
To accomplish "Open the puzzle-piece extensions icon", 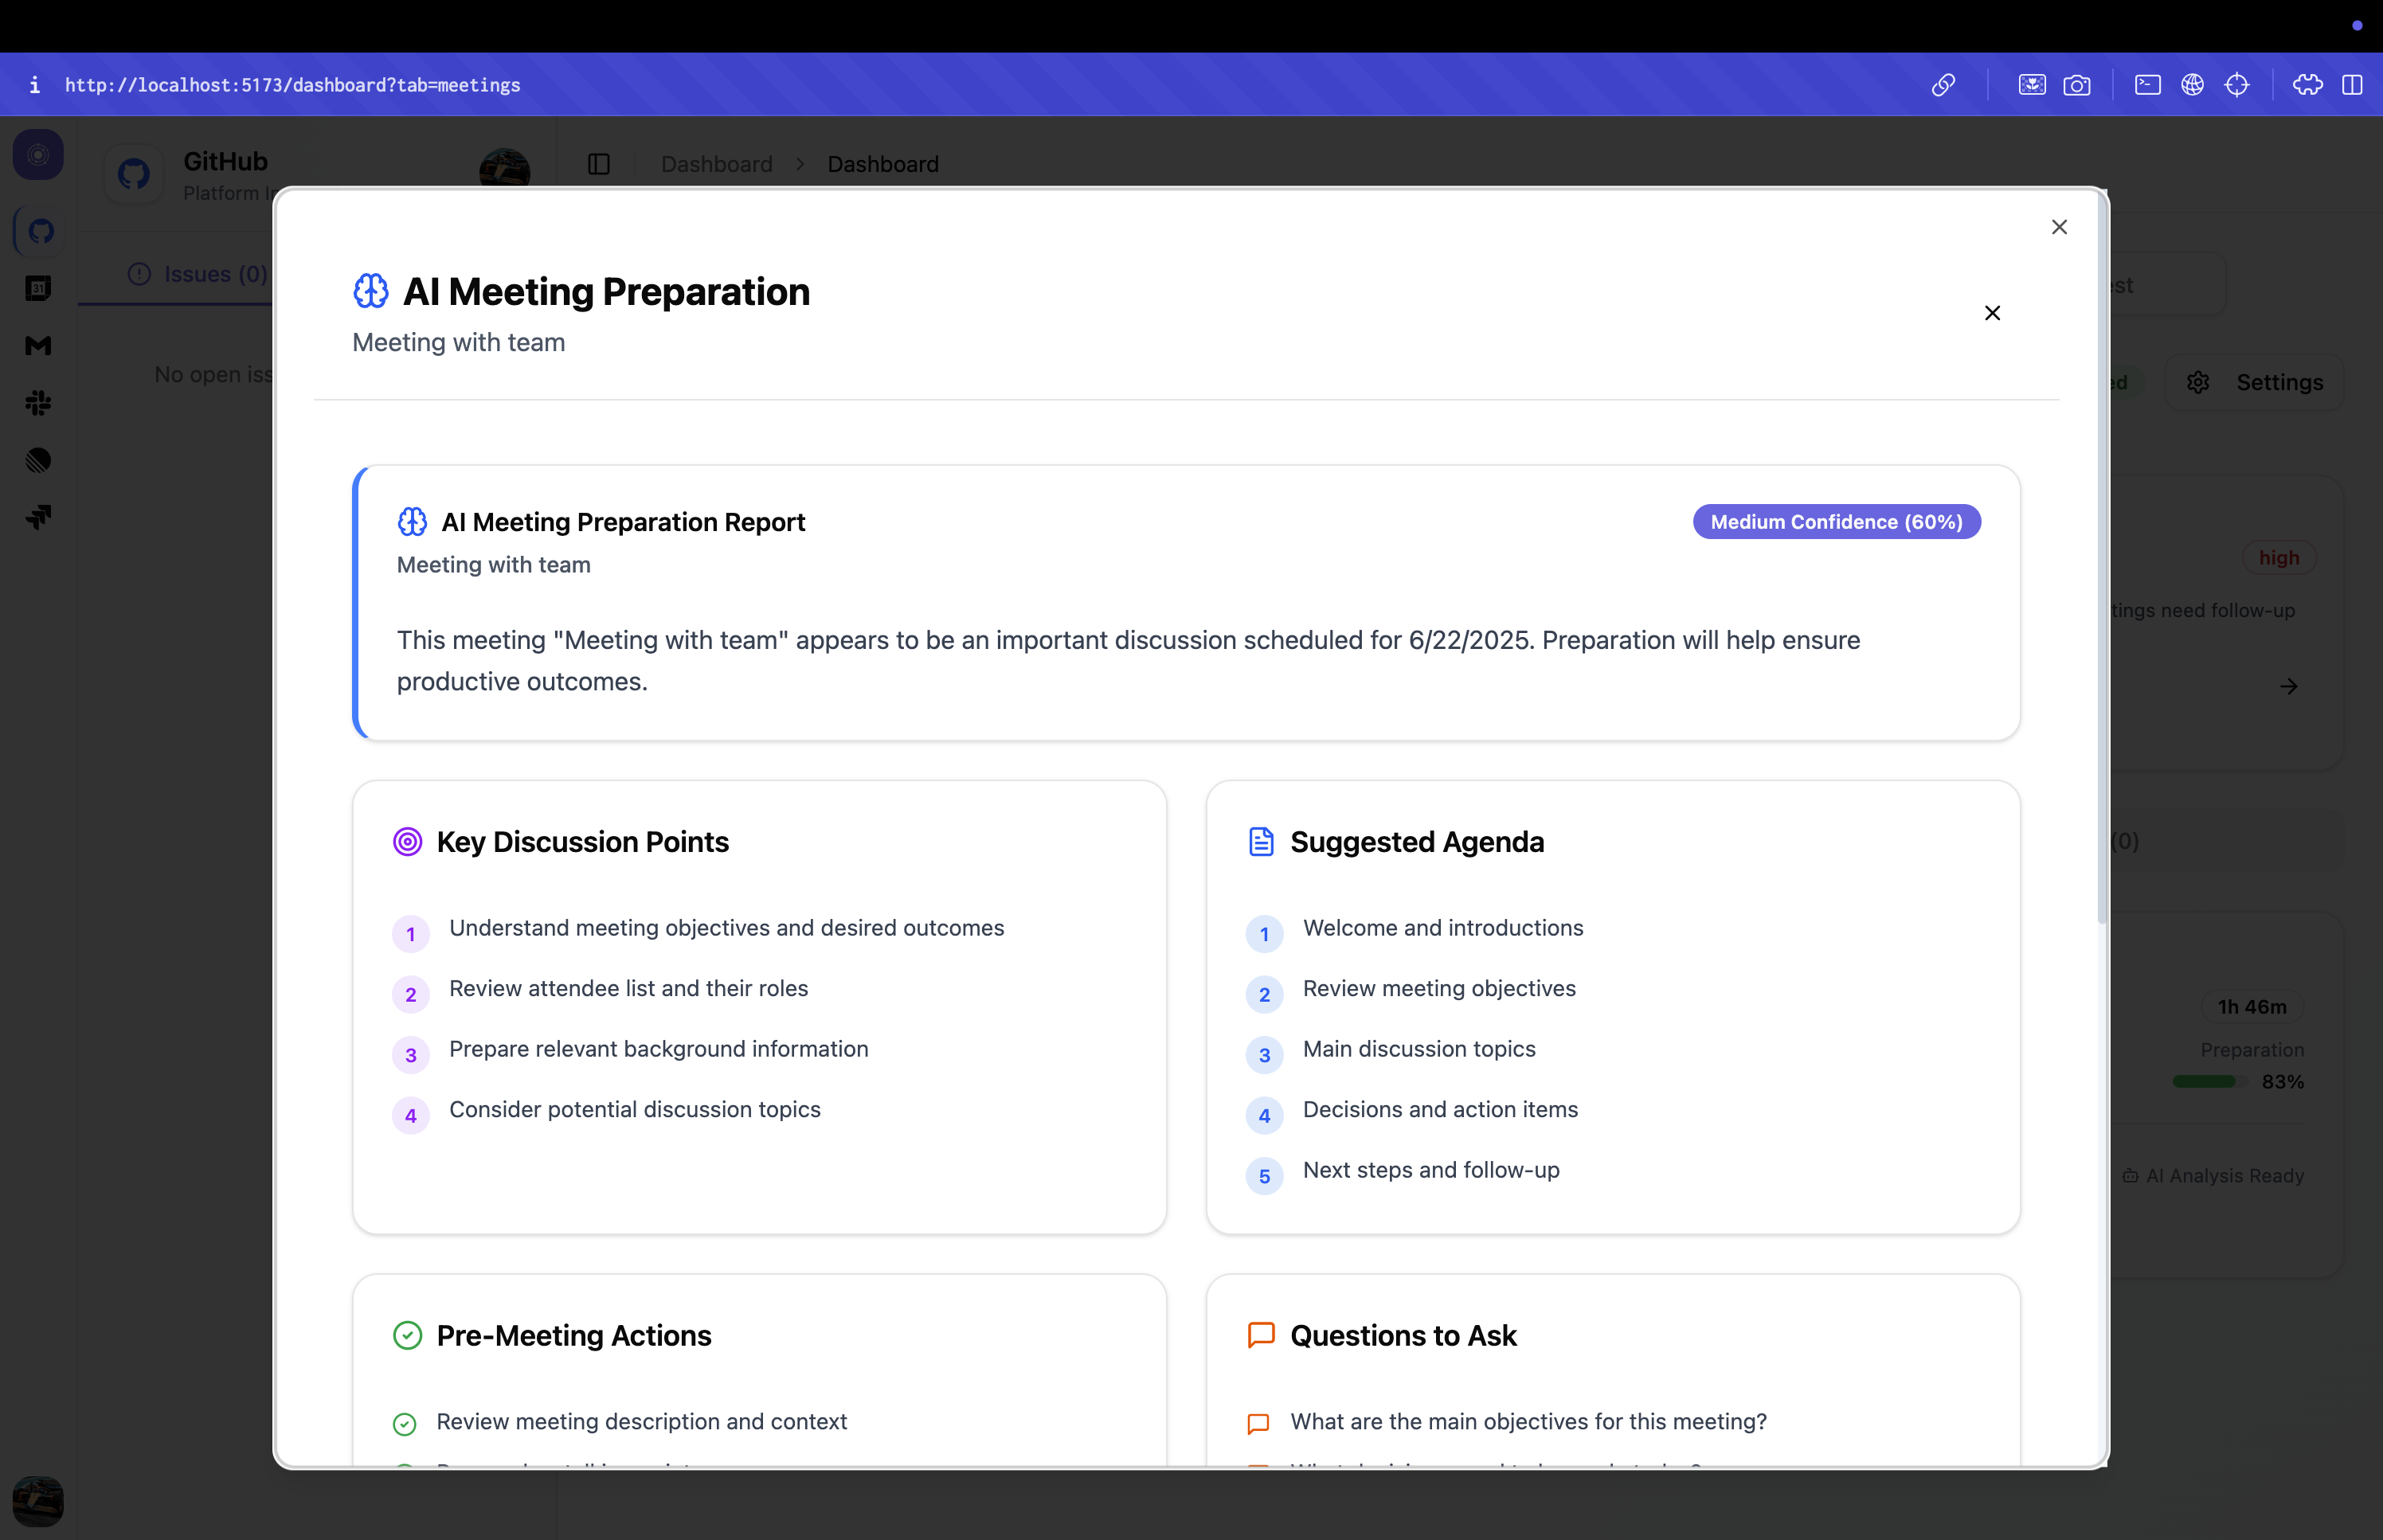I will click(2307, 85).
